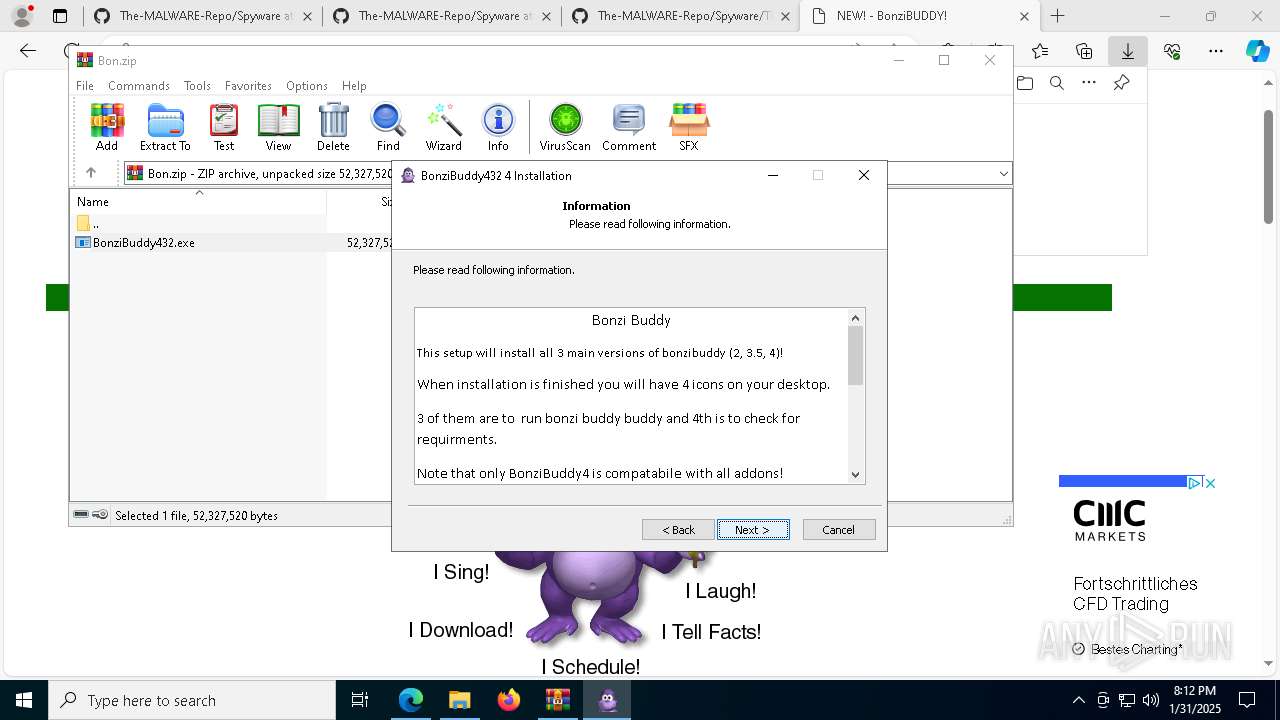Expand the WinRAR address path dropdown
This screenshot has width=1280, height=720.
pyautogui.click(x=1003, y=174)
